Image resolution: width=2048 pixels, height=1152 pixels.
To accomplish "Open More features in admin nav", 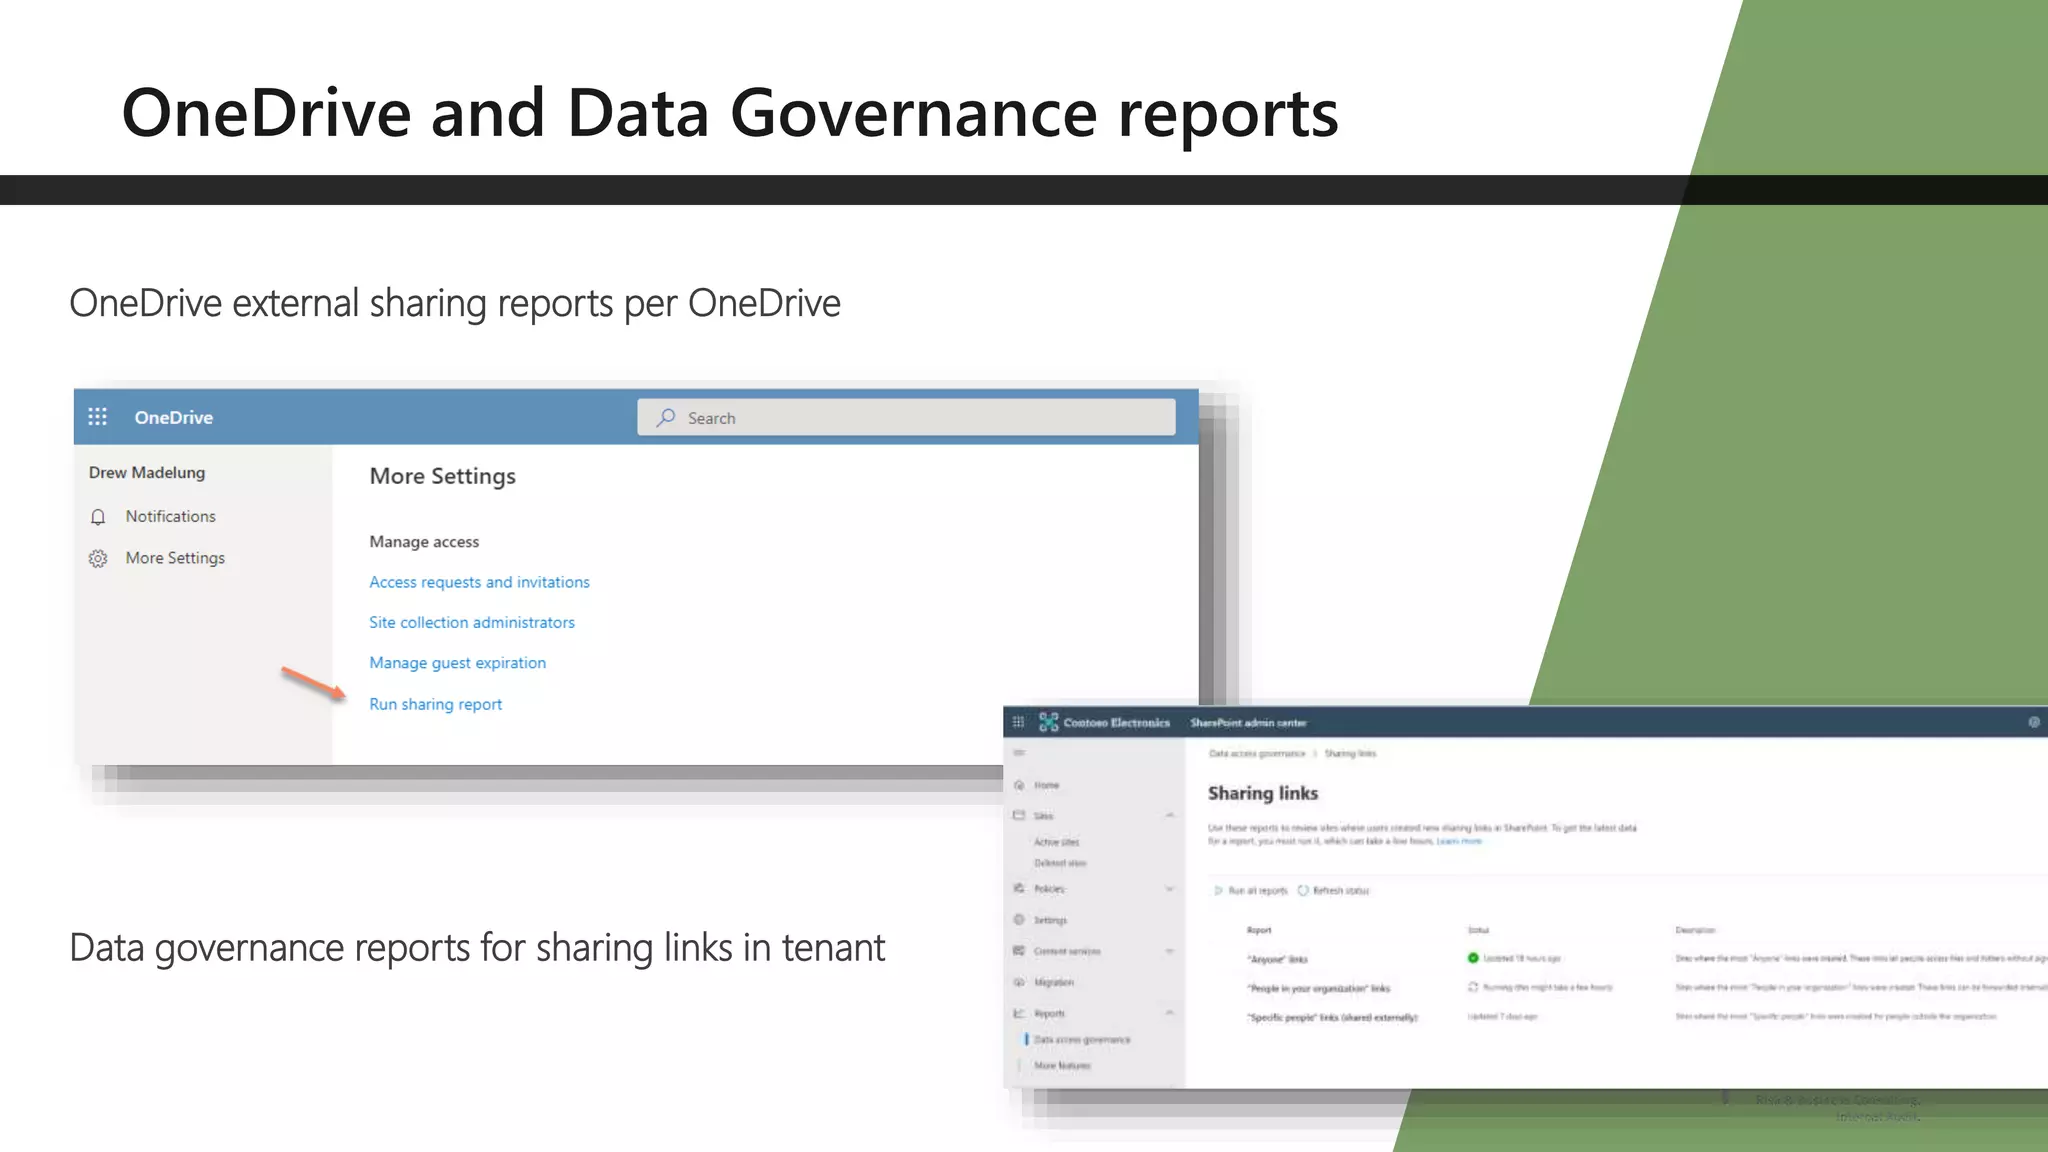I will coord(1062,1066).
